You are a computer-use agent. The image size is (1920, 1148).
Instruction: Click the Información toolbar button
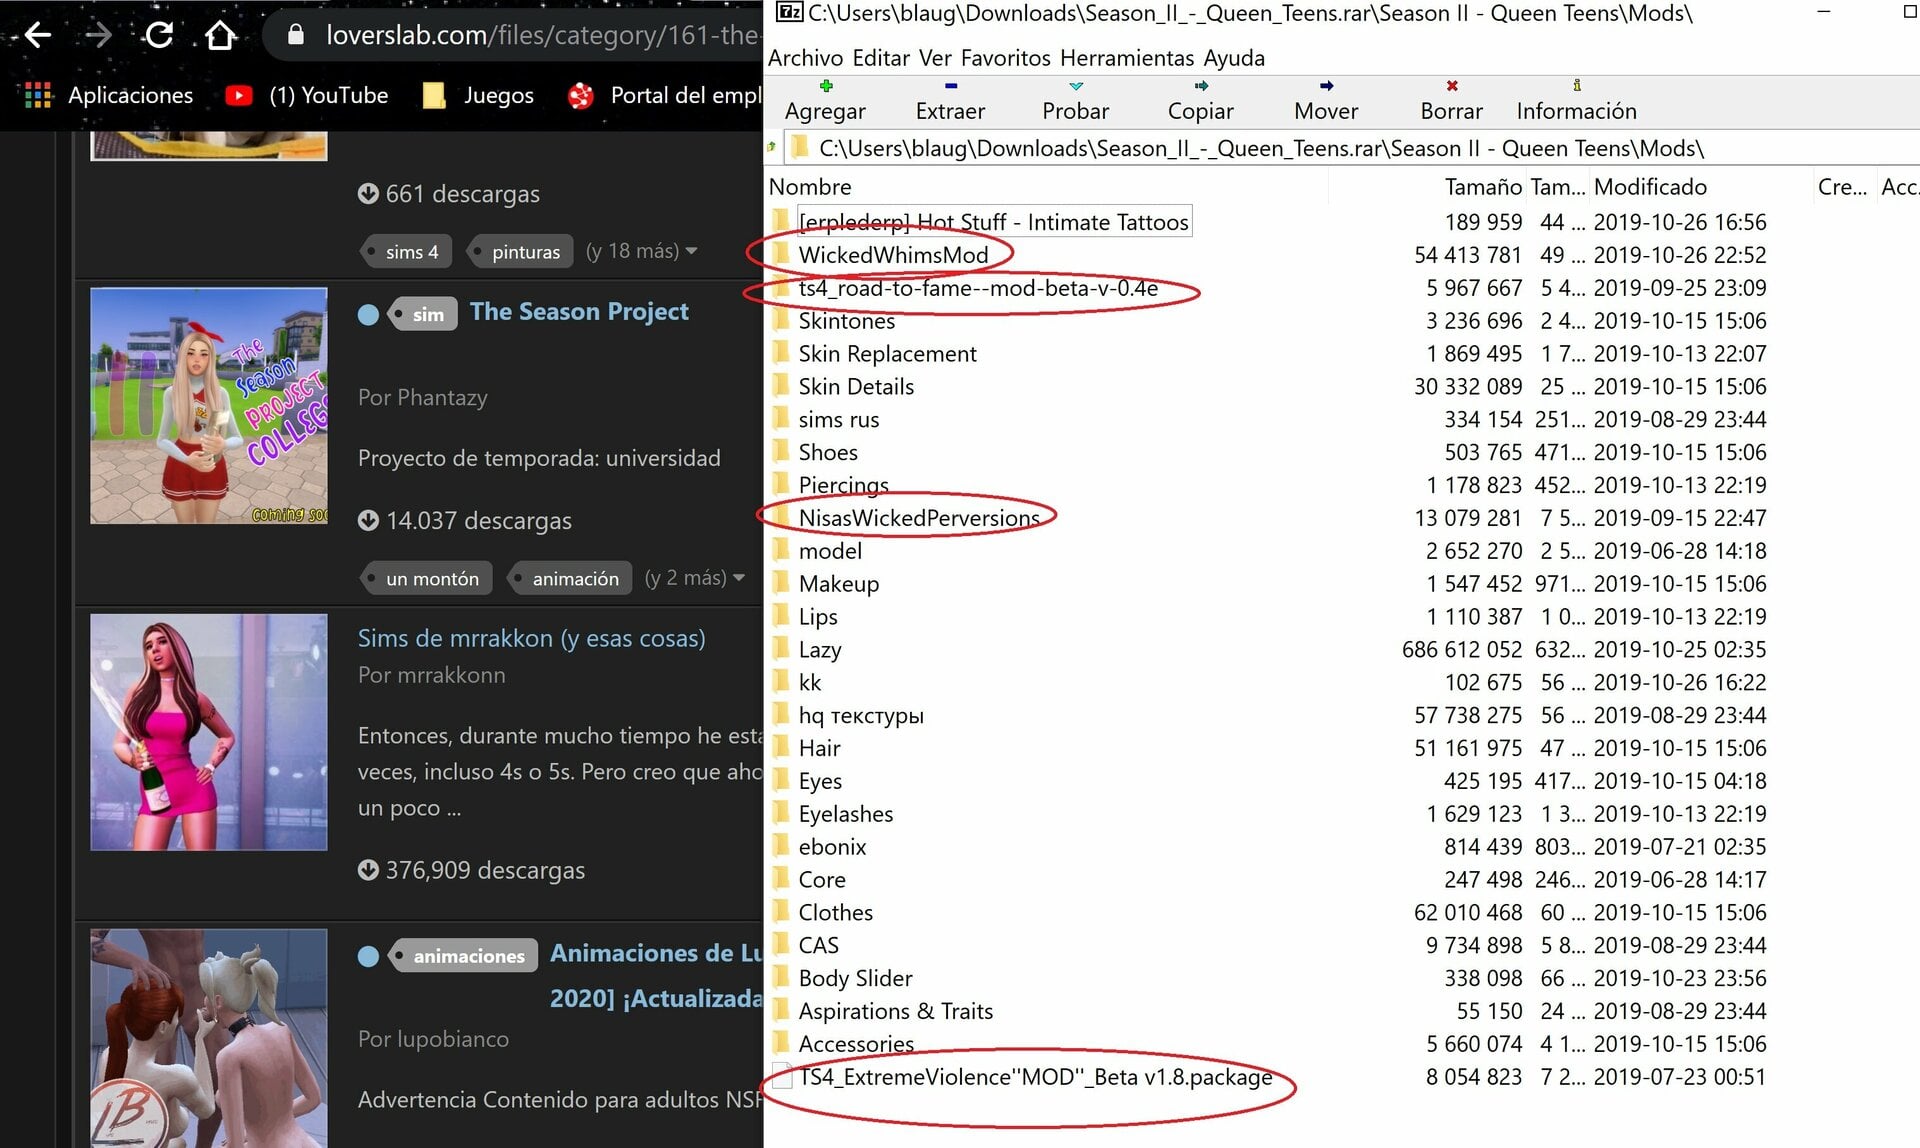pos(1576,100)
